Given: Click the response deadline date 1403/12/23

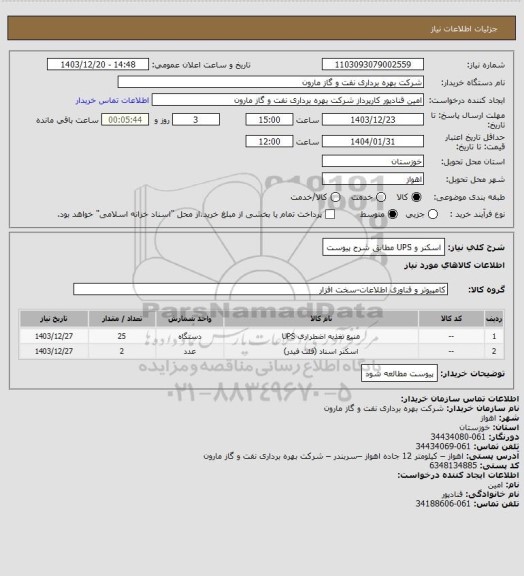Looking at the screenshot, I should pyautogui.click(x=373, y=120).
